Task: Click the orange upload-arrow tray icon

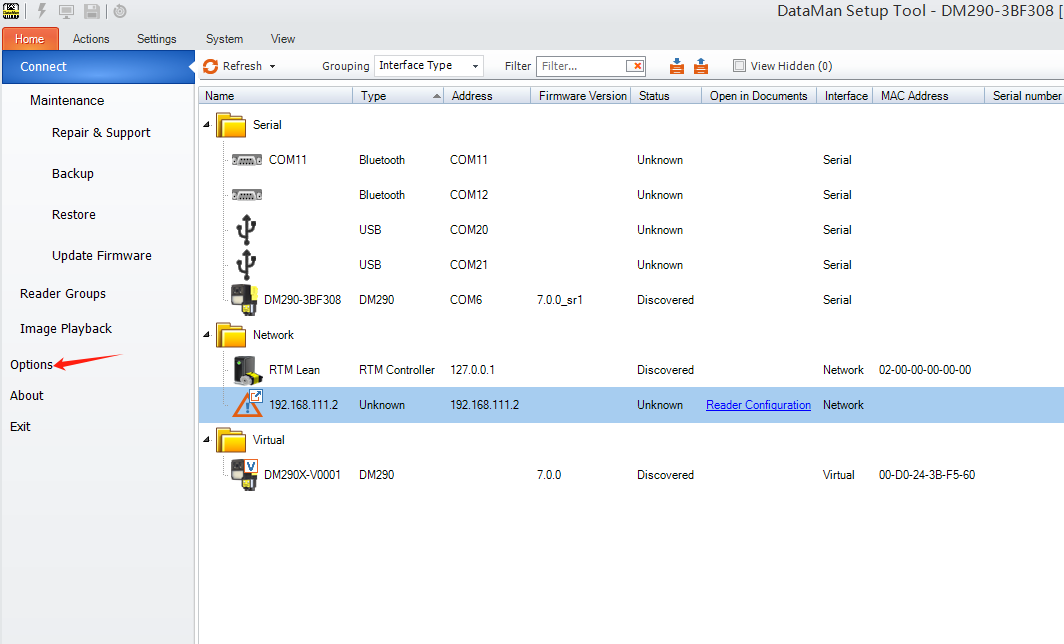Action: coord(701,66)
